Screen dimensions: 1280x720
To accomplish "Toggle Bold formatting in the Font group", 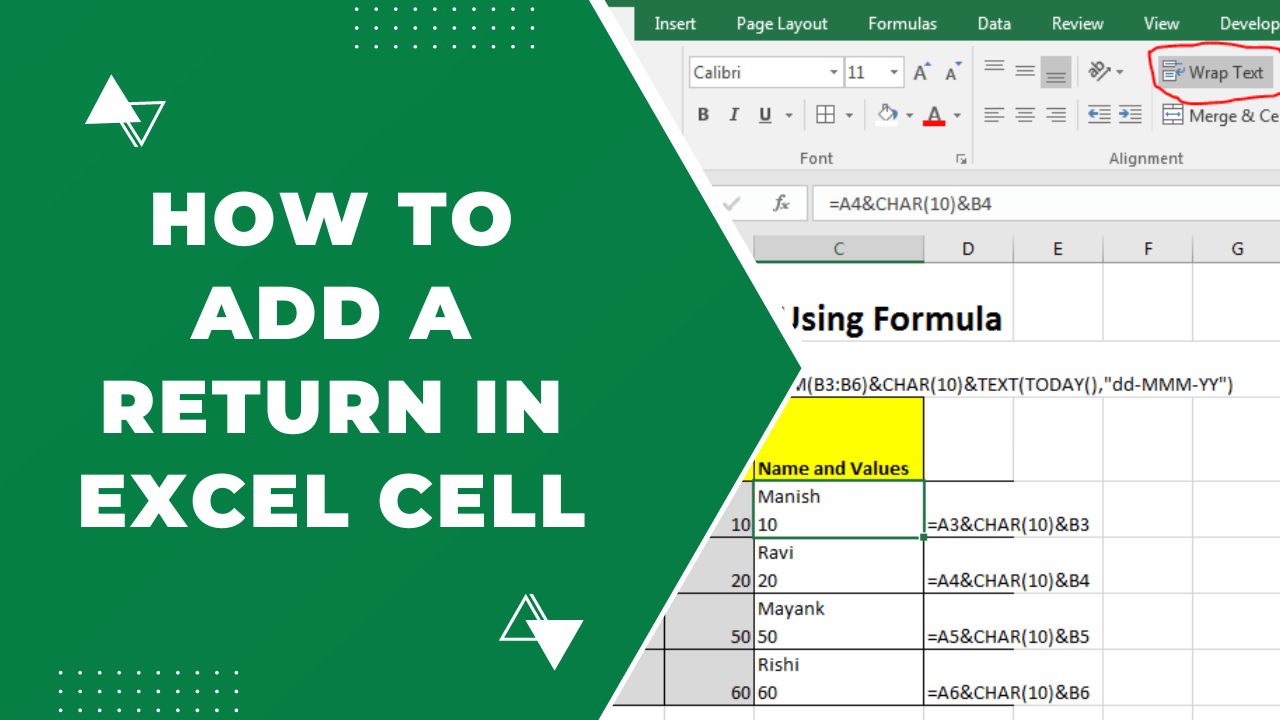I will tap(703, 114).
